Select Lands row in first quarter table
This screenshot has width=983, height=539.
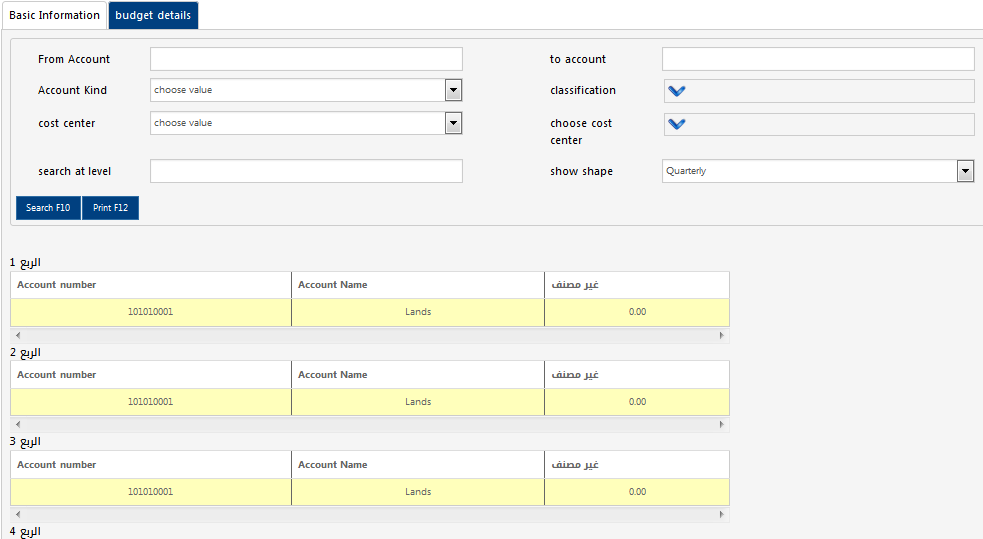click(x=418, y=312)
